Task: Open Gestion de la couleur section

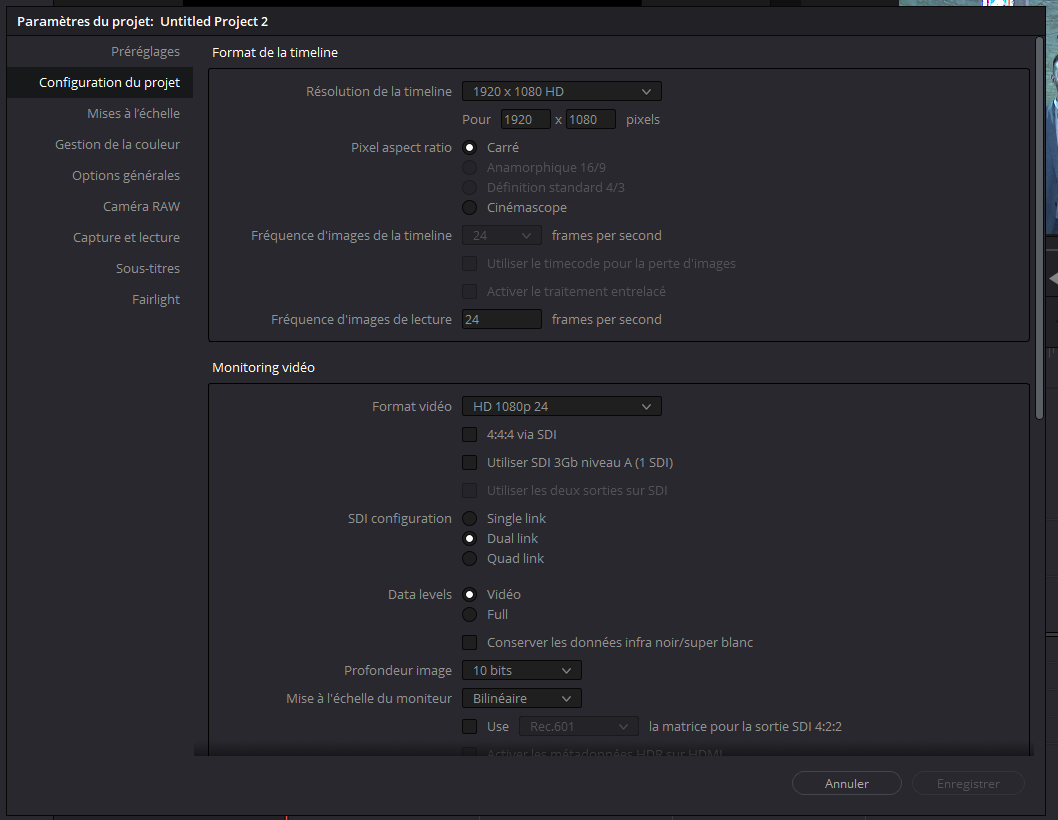Action: coord(117,144)
